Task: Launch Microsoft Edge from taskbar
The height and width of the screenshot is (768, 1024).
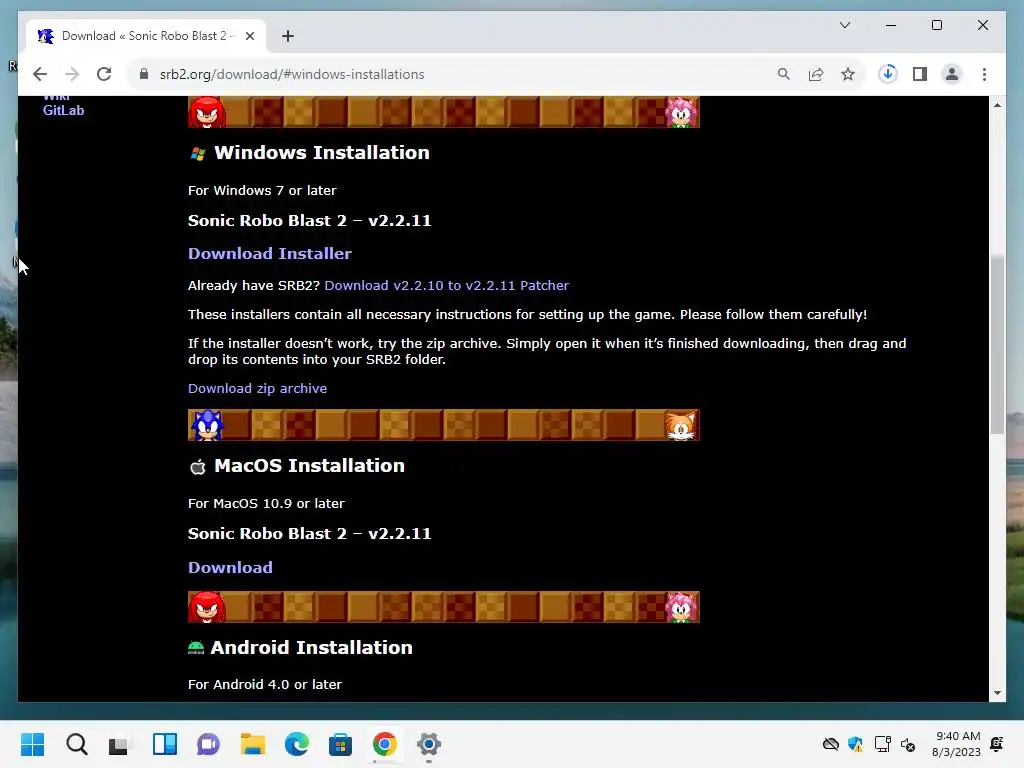Action: coord(296,744)
